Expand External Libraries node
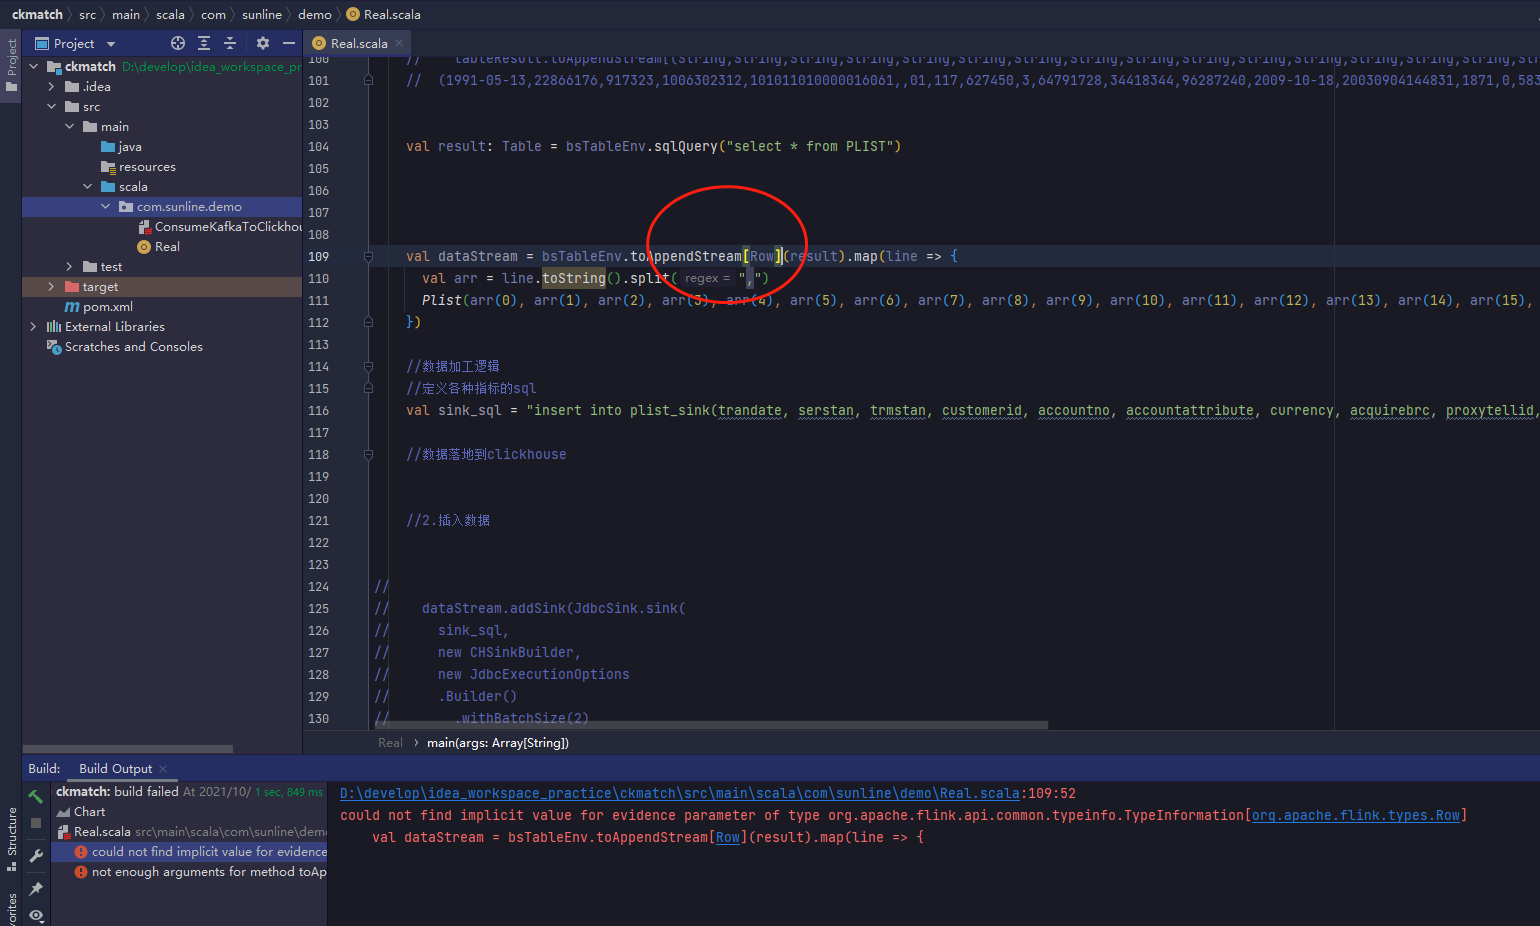This screenshot has height=926, width=1540. tap(34, 327)
